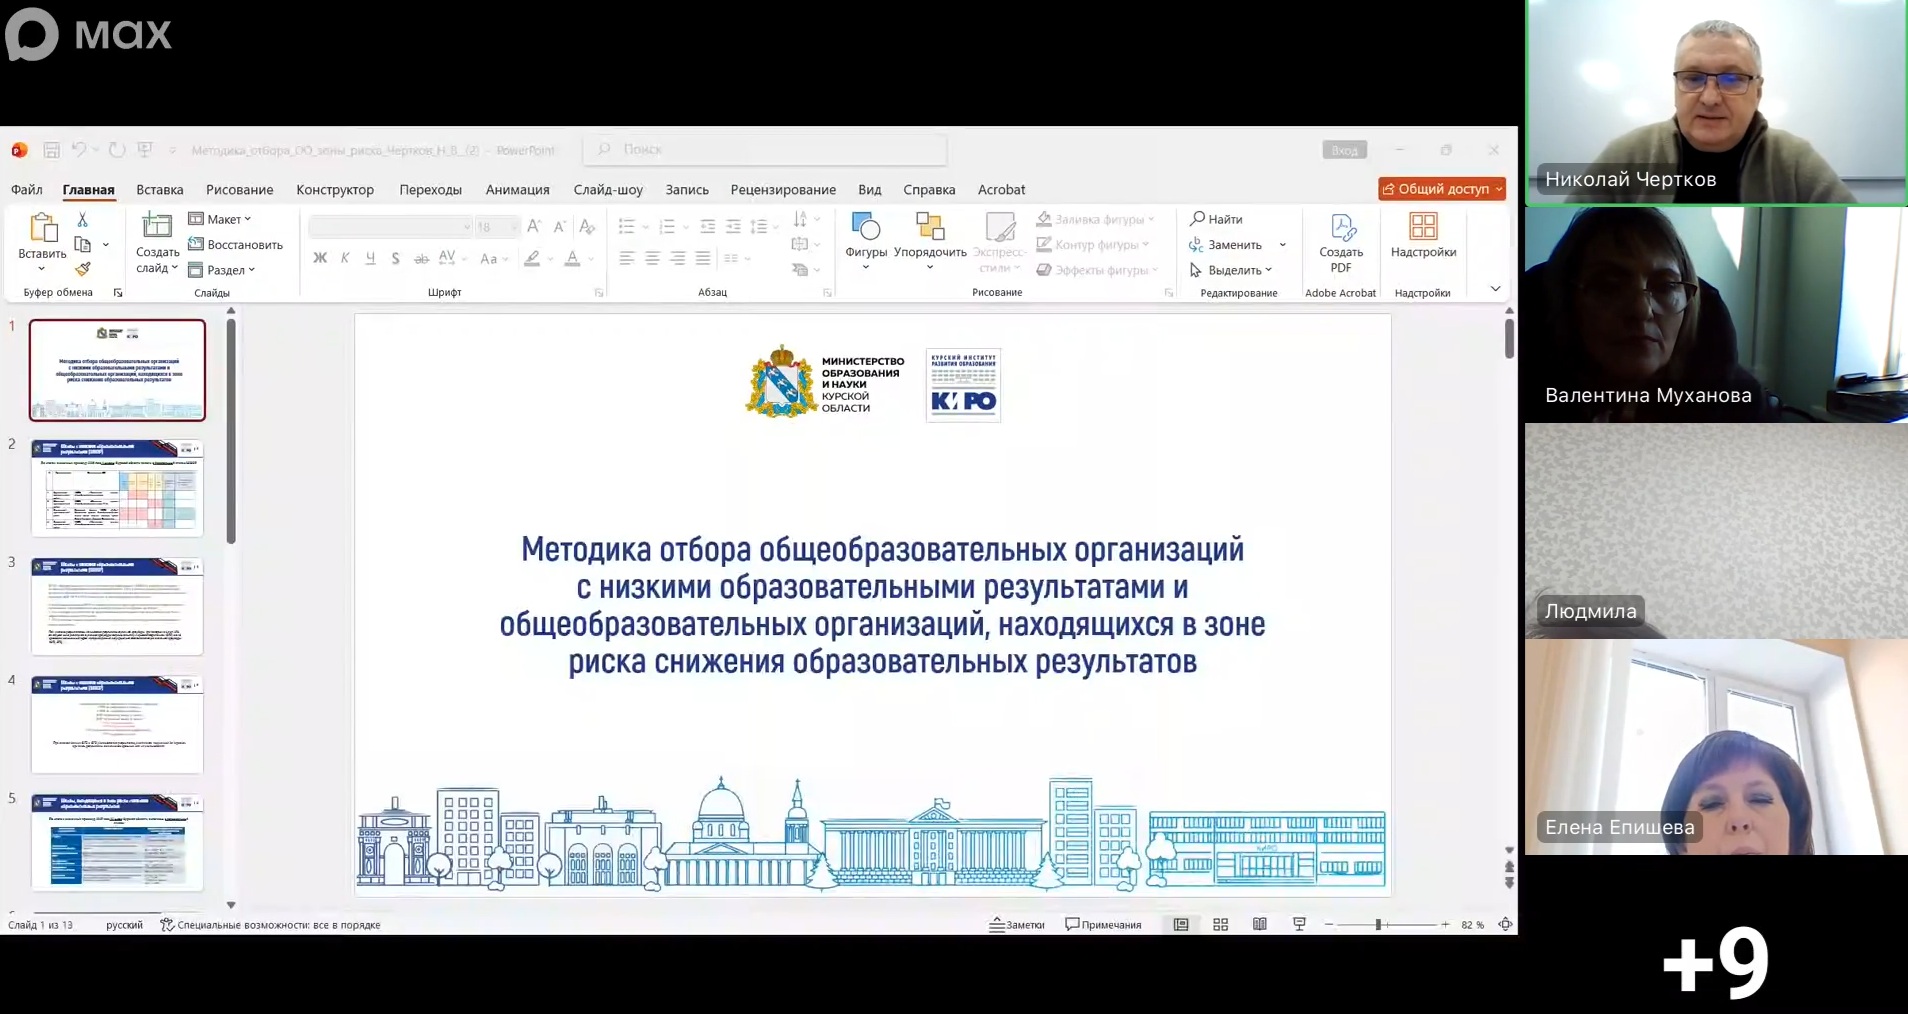Click the Arrange (Упорядочить) icon
Screen dimensions: 1908x1014
click(929, 227)
